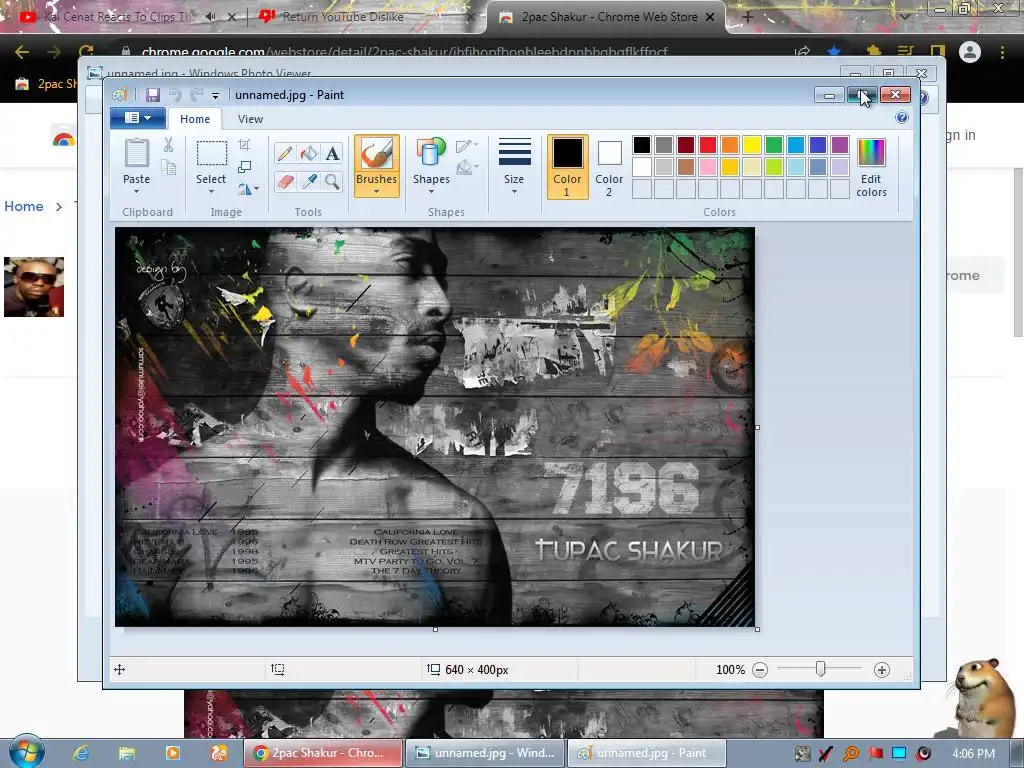Image resolution: width=1024 pixels, height=768 pixels.
Task: Expand the Brushes dropdown arrow
Action: pyautogui.click(x=377, y=191)
